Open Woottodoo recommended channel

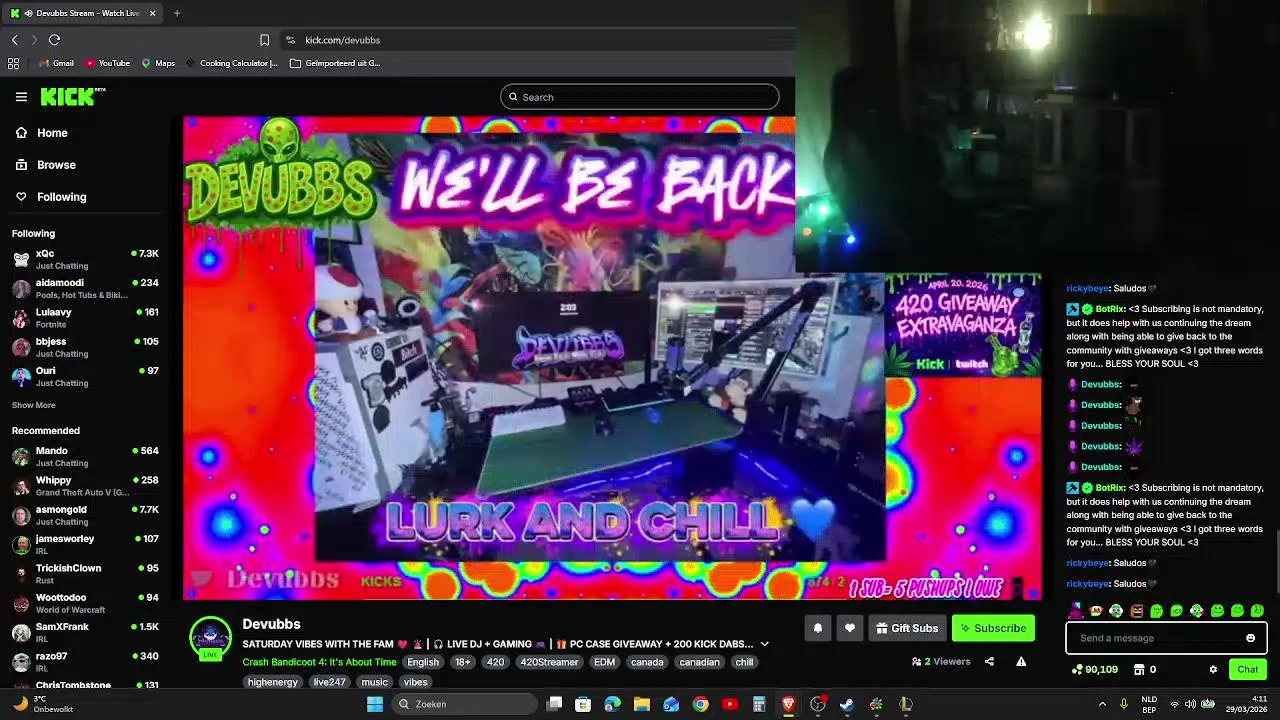pyautogui.click(x=85, y=603)
